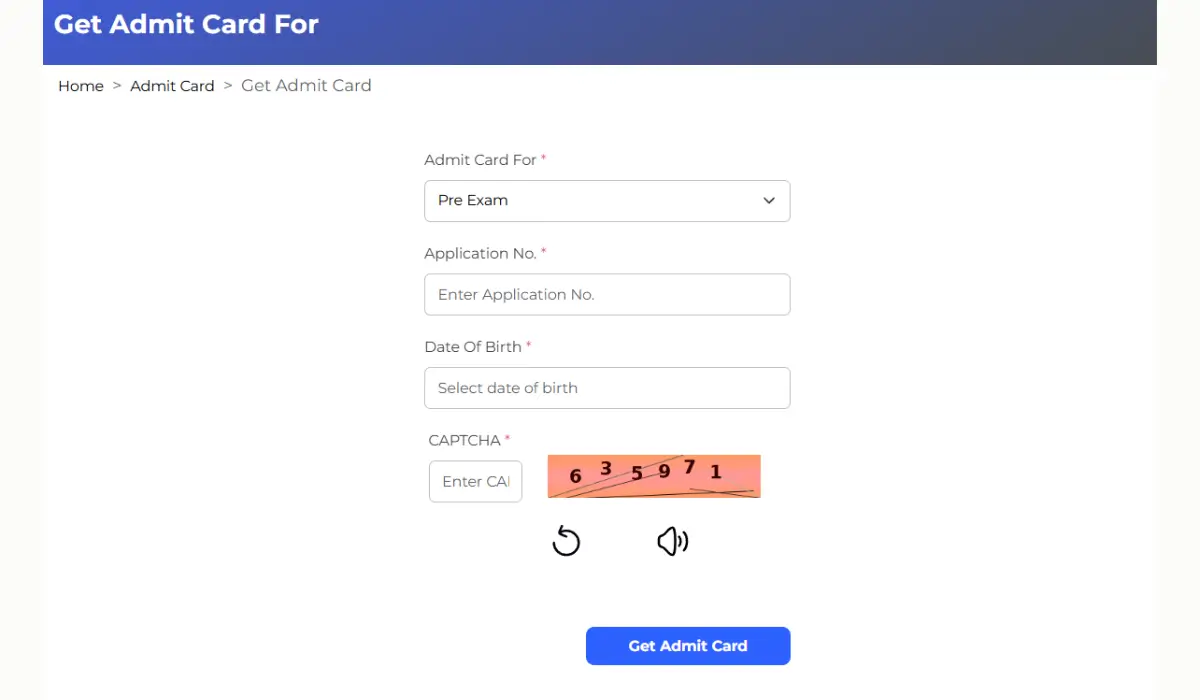Click the red asterisk next to CAPTCHA
Screen dimensions: 1200x700
(x=508, y=440)
